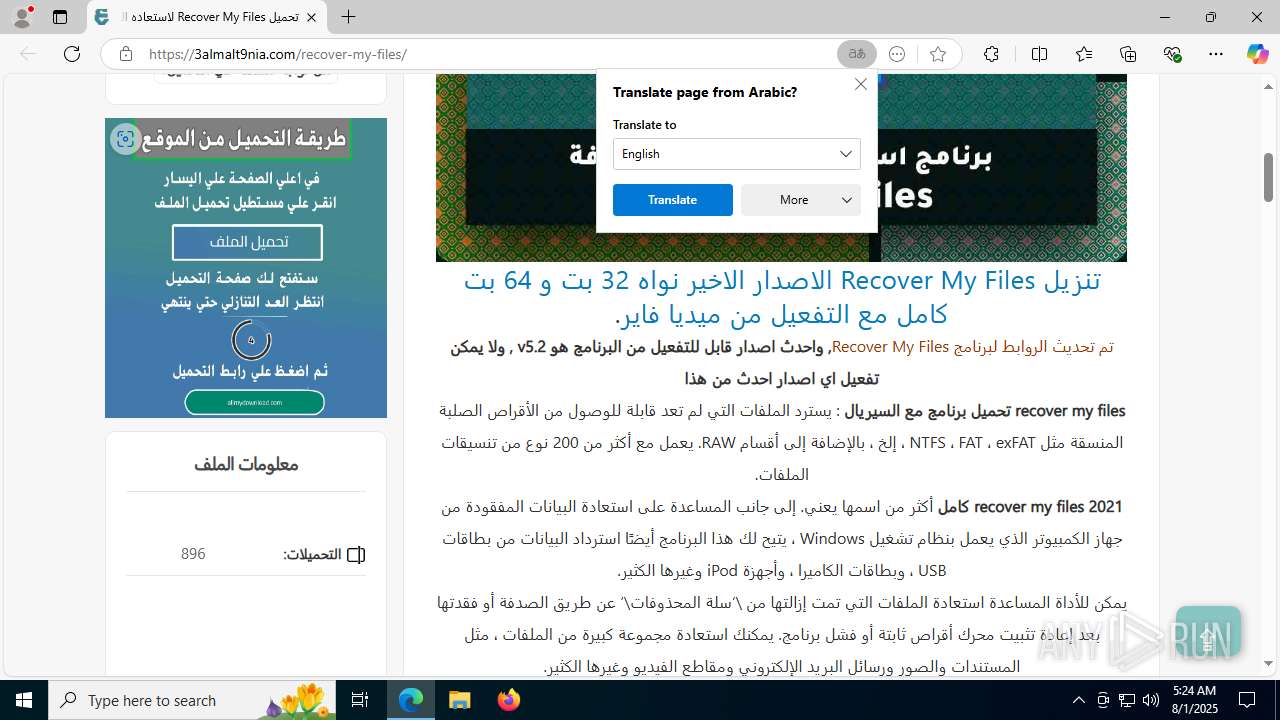Screen dimensions: 1280x720
Task: Open Task View on the taskbar
Action: 361,700
